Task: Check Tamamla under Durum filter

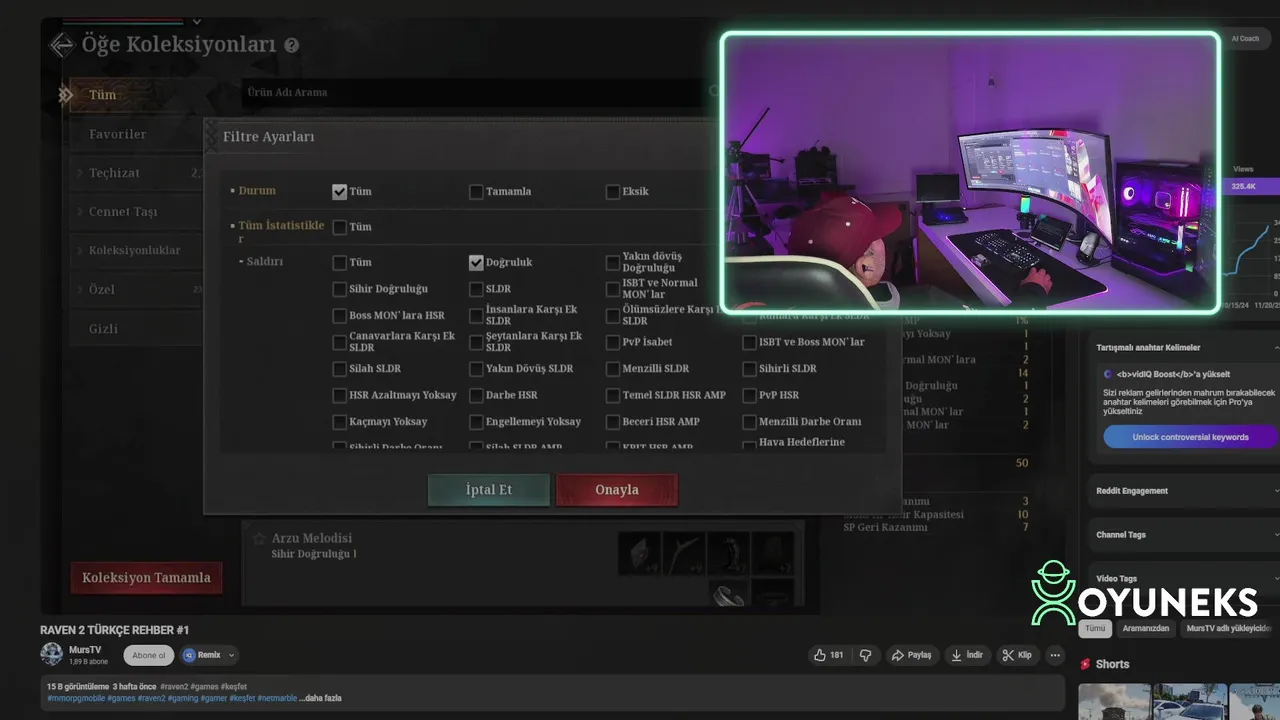Action: pyautogui.click(x=476, y=191)
